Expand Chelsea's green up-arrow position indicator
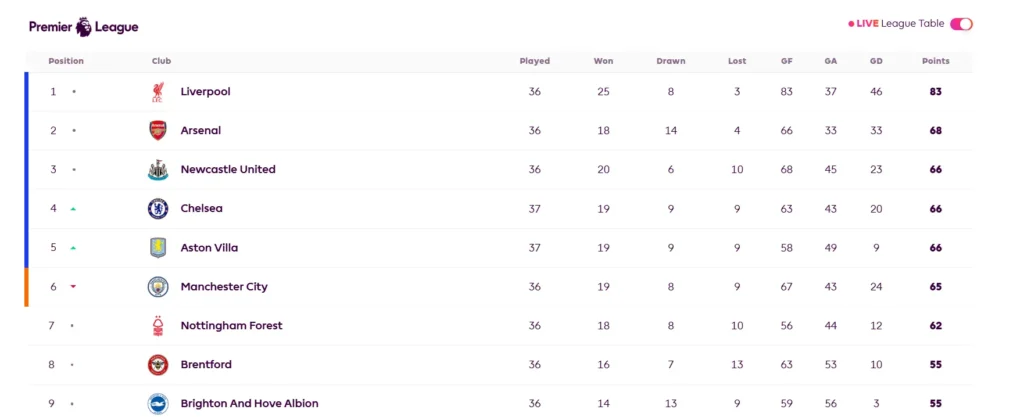1024x417 pixels. click(73, 209)
